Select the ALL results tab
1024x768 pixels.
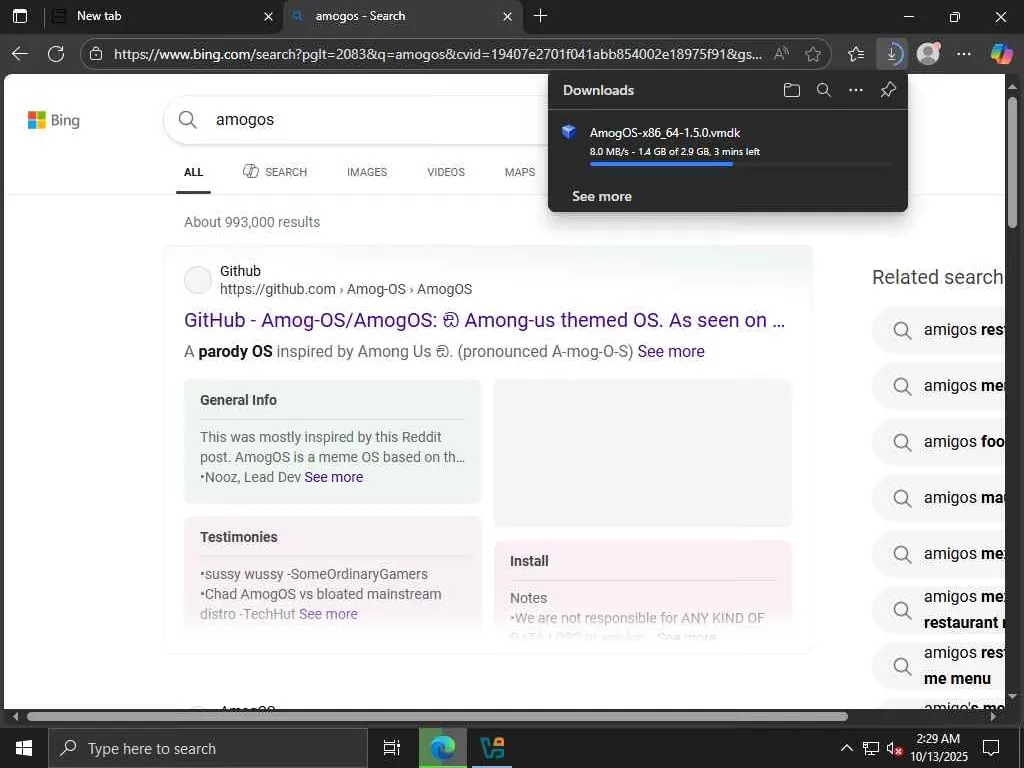tap(193, 172)
